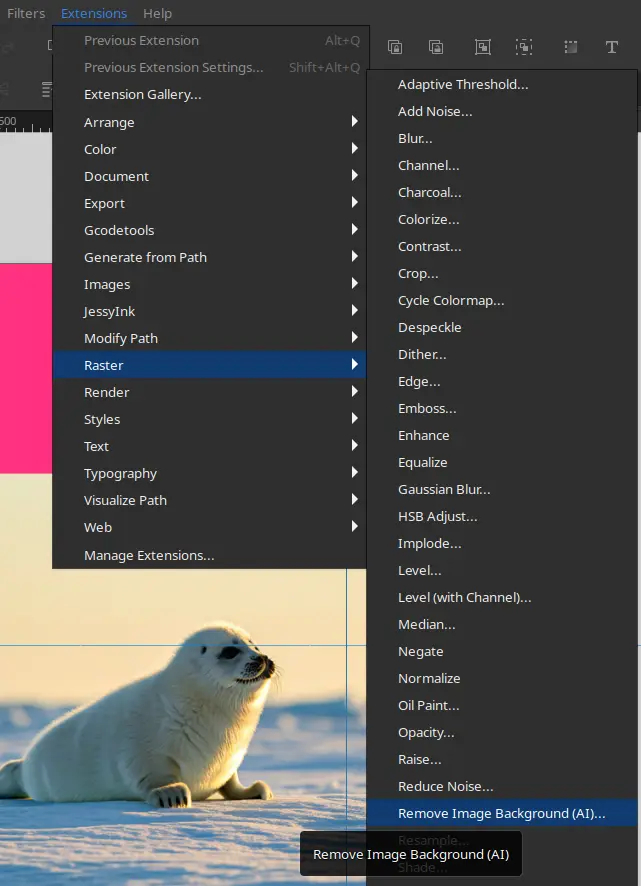Open the Styles submenu

209,419
